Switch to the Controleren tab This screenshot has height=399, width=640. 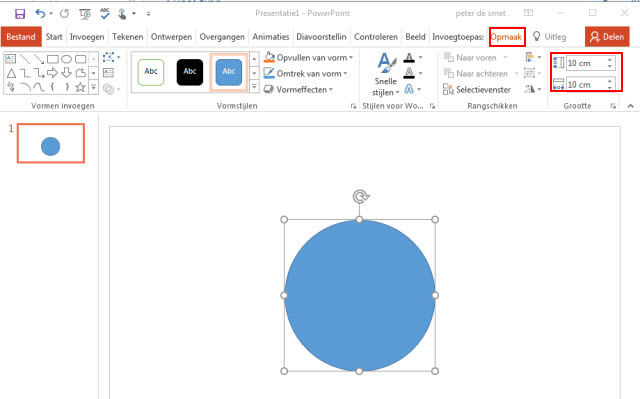coord(376,37)
